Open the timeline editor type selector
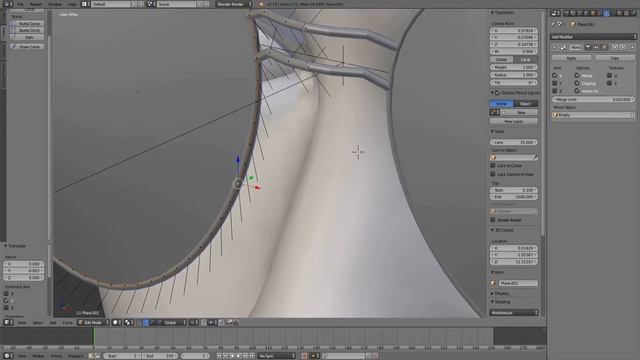The image size is (640, 360). (8, 356)
